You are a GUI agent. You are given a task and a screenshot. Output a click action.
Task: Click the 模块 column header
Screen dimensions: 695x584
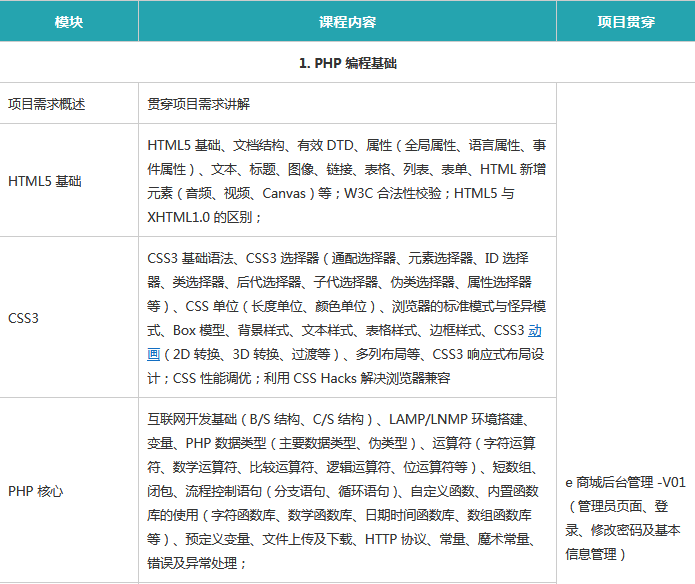point(69,21)
